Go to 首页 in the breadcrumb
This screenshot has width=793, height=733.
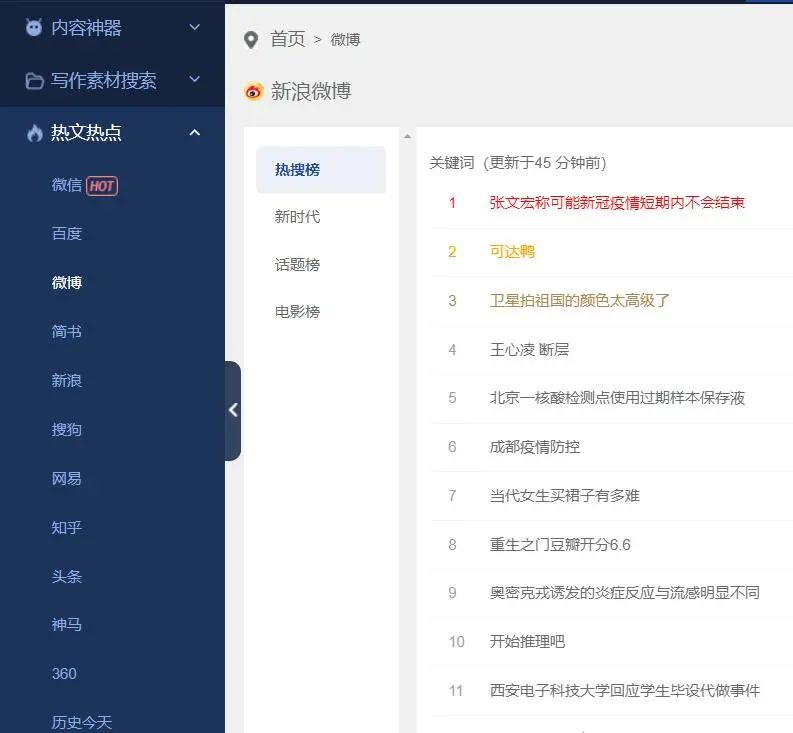coord(288,39)
